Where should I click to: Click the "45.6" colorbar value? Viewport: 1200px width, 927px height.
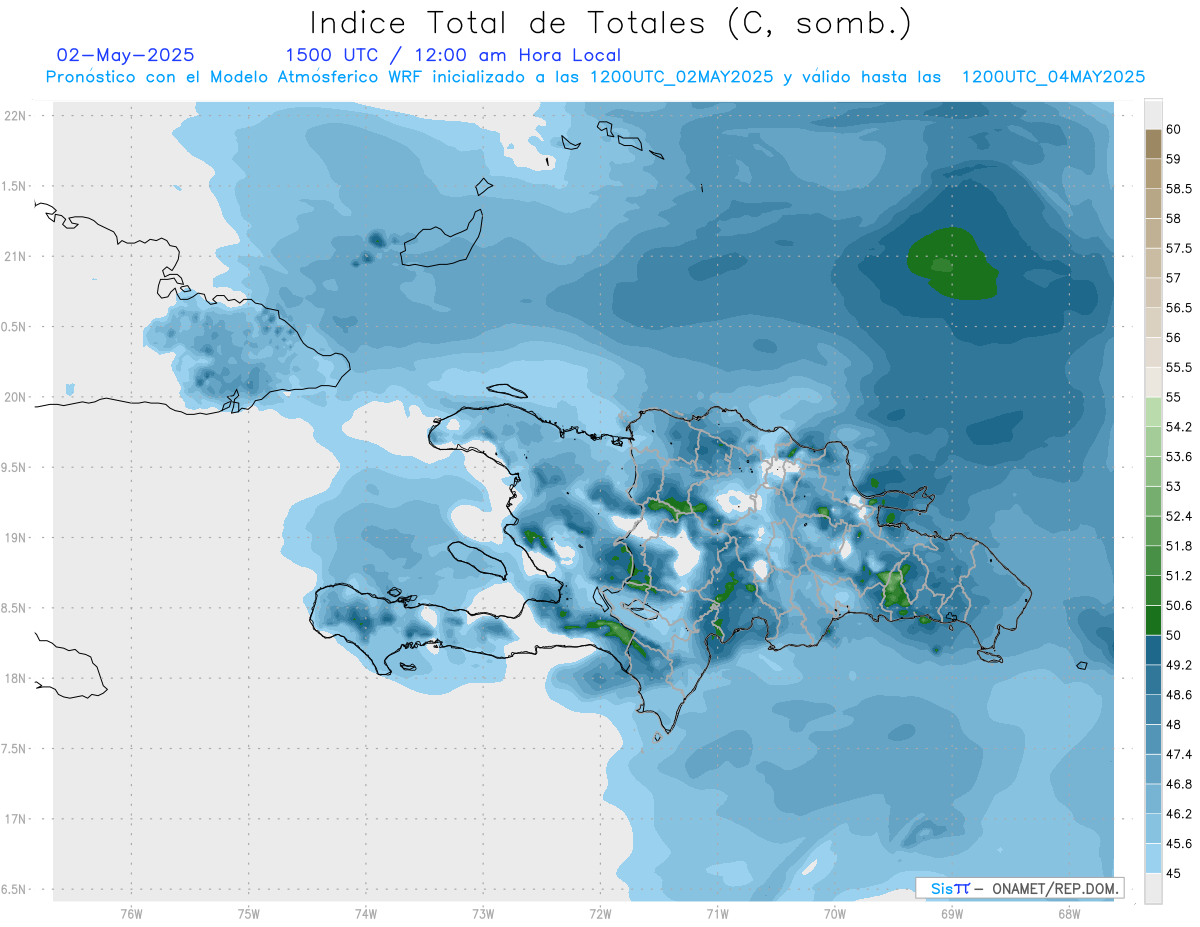pos(1179,844)
